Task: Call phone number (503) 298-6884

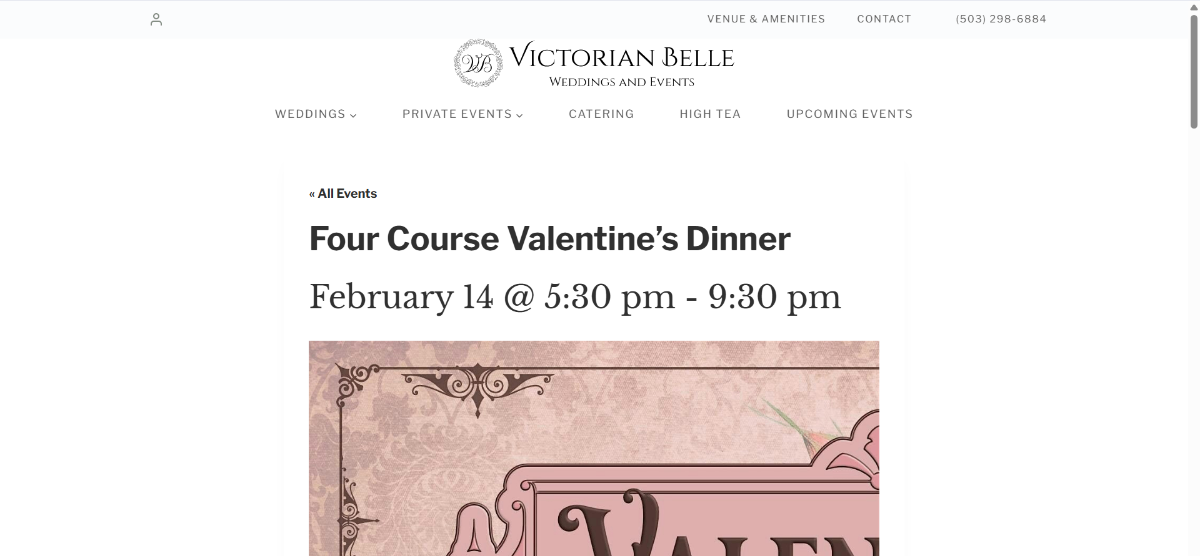Action: [x=1001, y=19]
